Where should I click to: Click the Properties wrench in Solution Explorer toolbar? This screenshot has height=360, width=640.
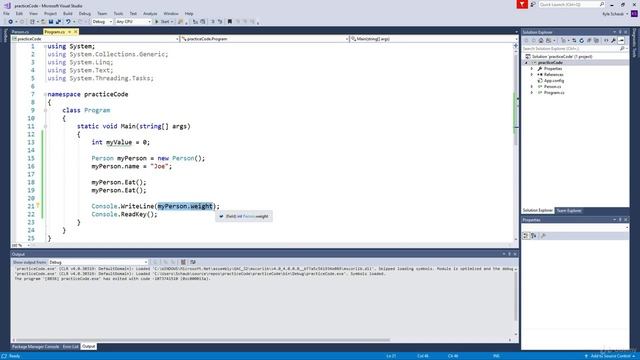(x=613, y=40)
